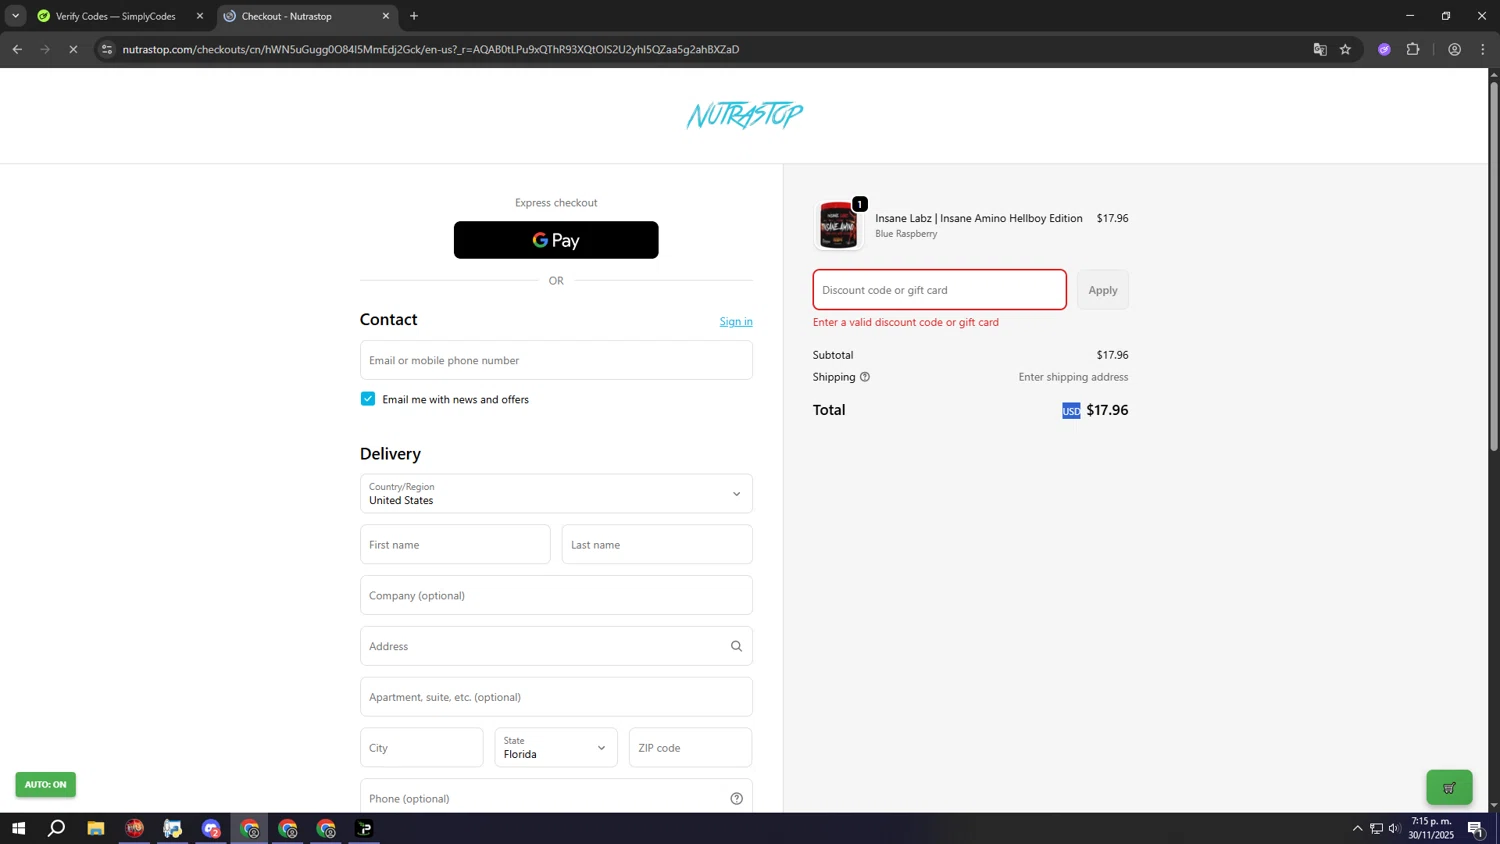Click the First name field
This screenshot has height=844, width=1500.
tap(455, 545)
